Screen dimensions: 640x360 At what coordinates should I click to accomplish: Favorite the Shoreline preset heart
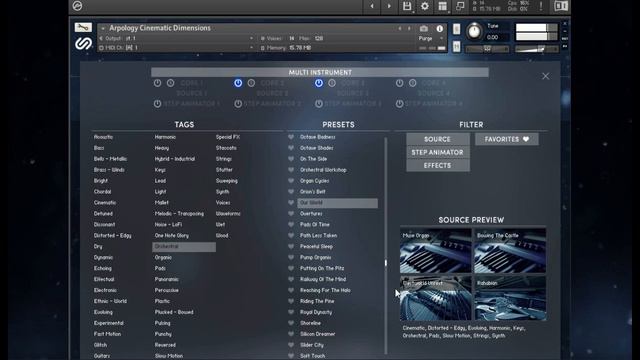[291, 323]
